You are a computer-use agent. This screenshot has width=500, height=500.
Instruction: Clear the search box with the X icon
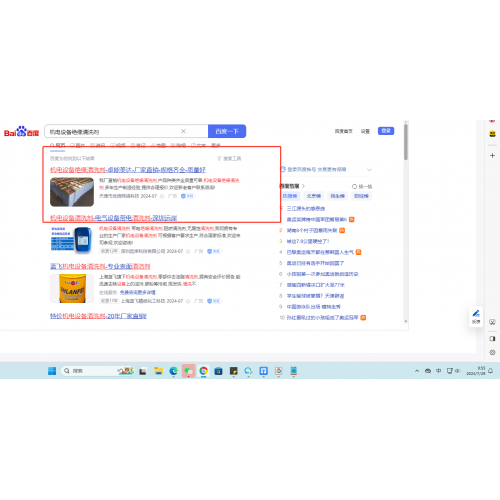click(x=183, y=131)
